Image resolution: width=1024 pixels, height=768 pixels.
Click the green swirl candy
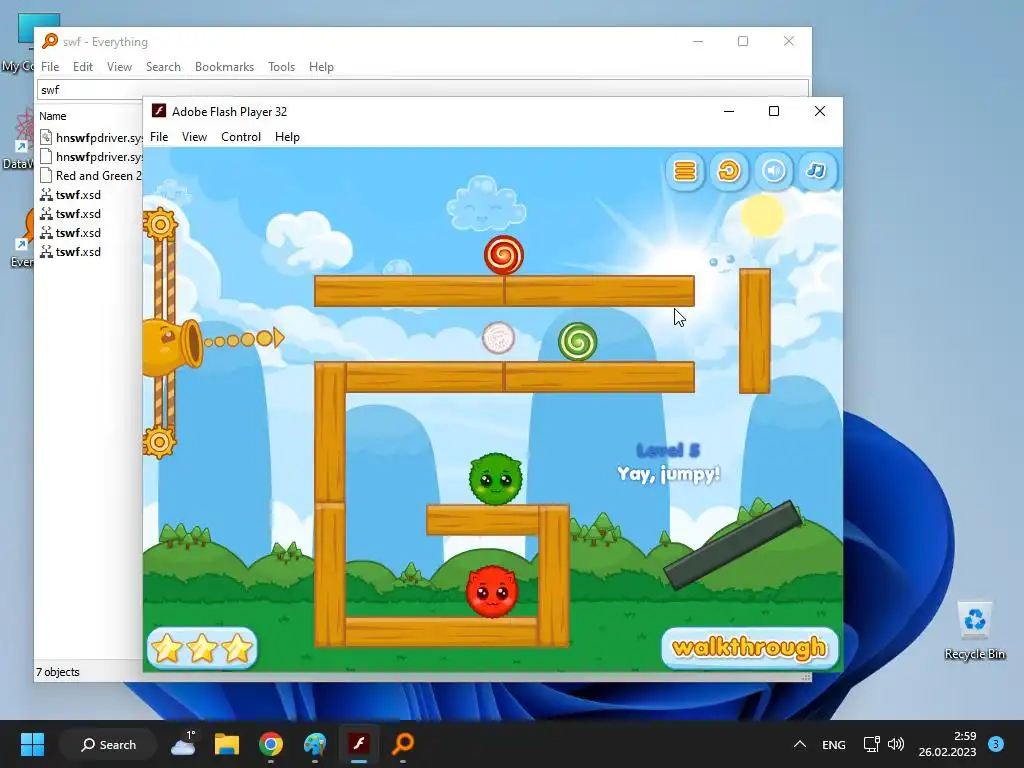pos(577,342)
